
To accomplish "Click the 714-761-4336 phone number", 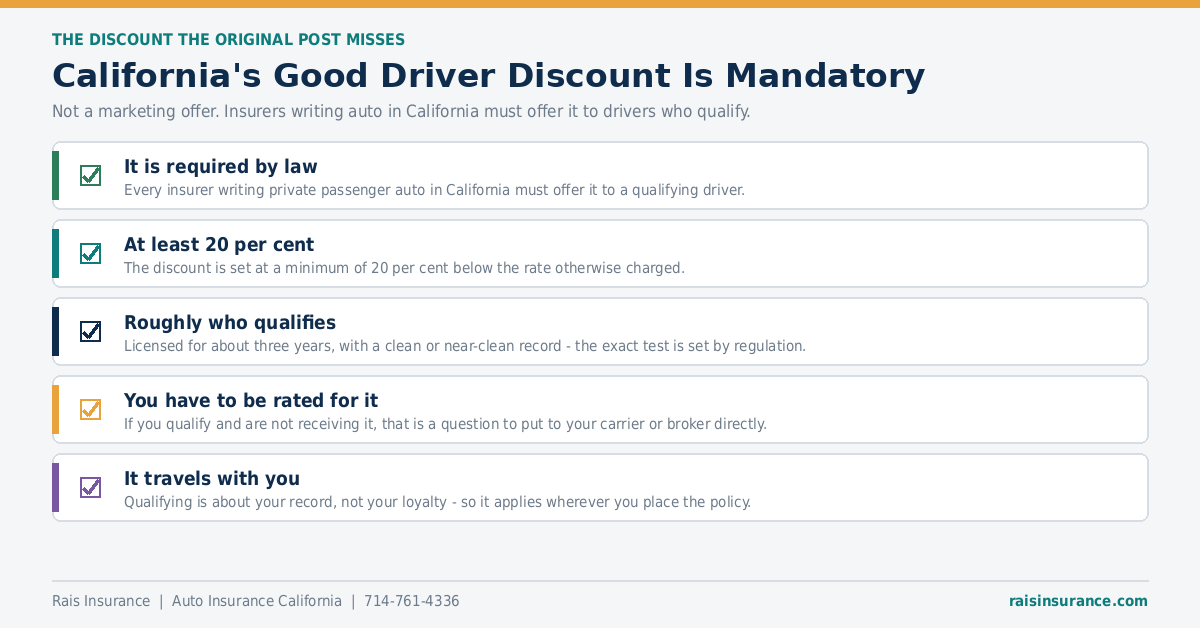I will 412,601.
